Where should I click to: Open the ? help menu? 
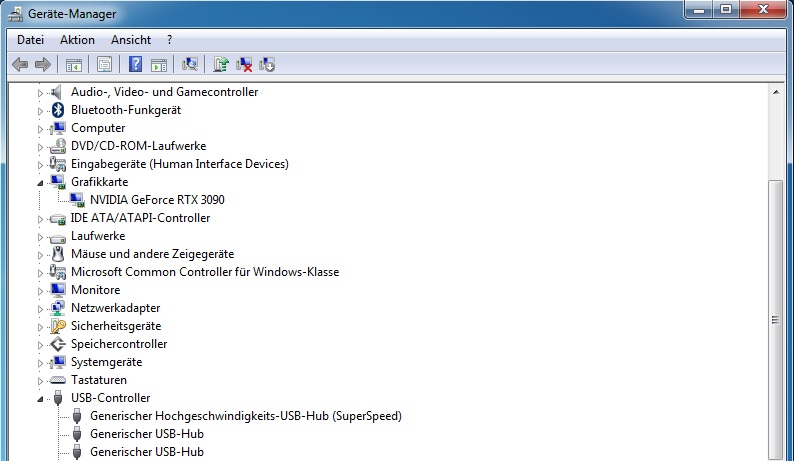[169, 40]
